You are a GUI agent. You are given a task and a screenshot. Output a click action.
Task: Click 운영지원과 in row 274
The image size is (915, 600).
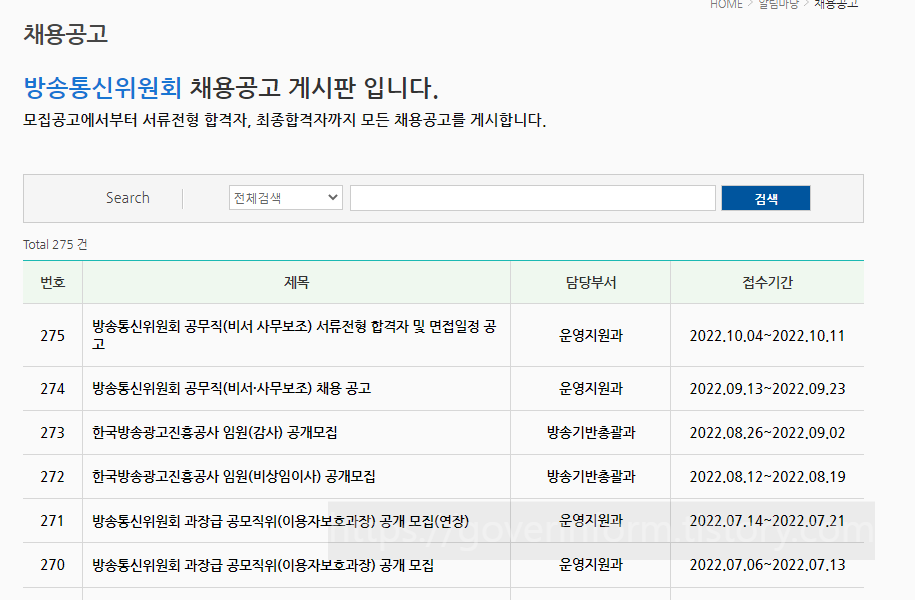(591, 389)
